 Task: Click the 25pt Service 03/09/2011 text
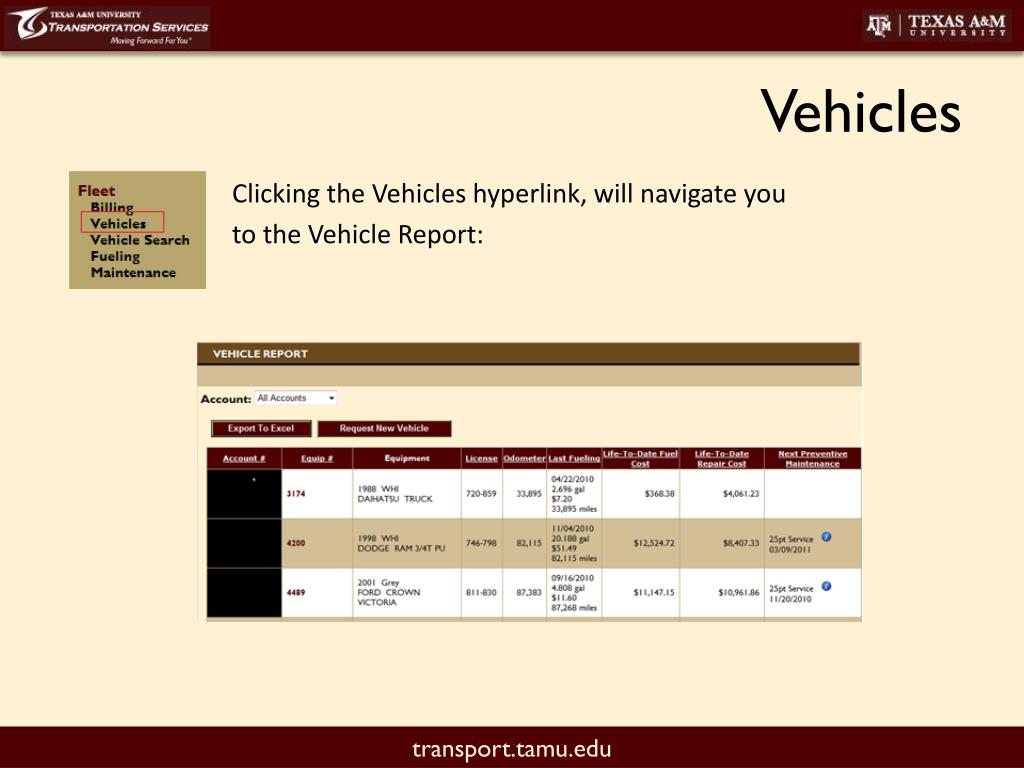791,544
